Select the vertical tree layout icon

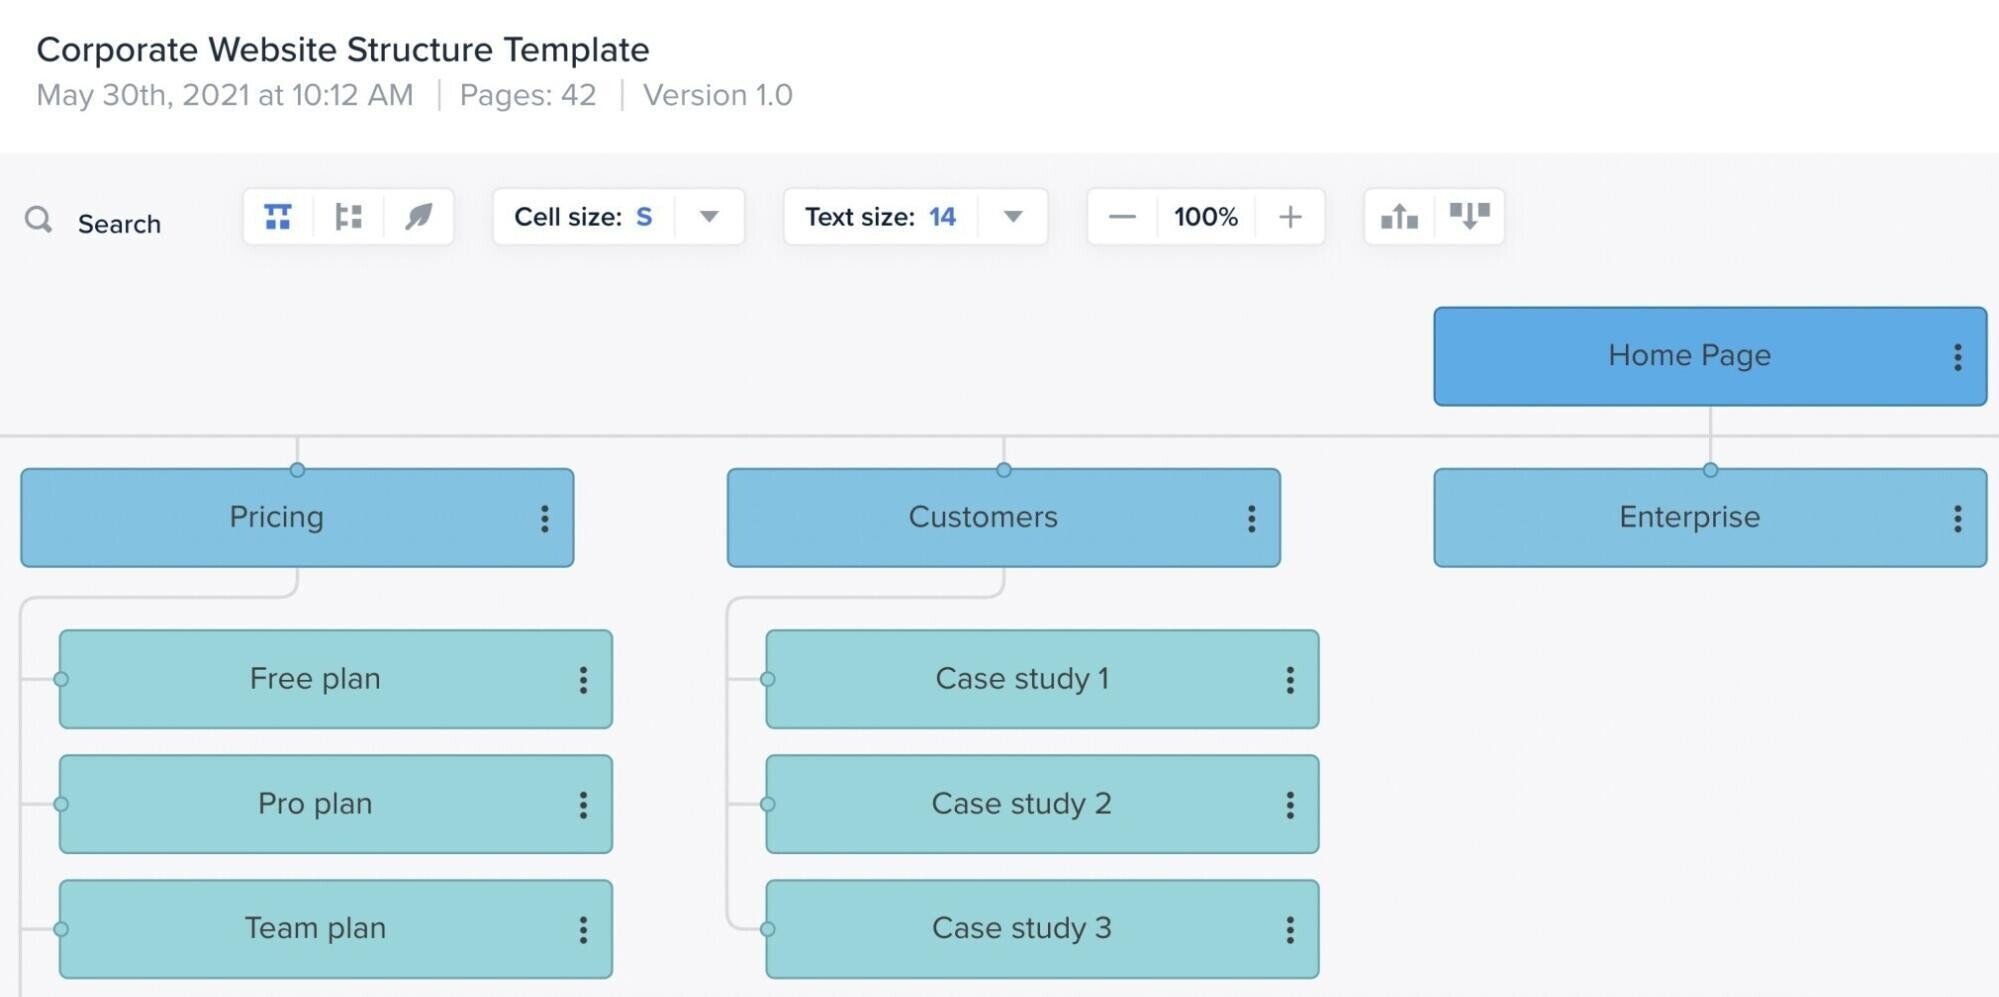click(x=277, y=216)
